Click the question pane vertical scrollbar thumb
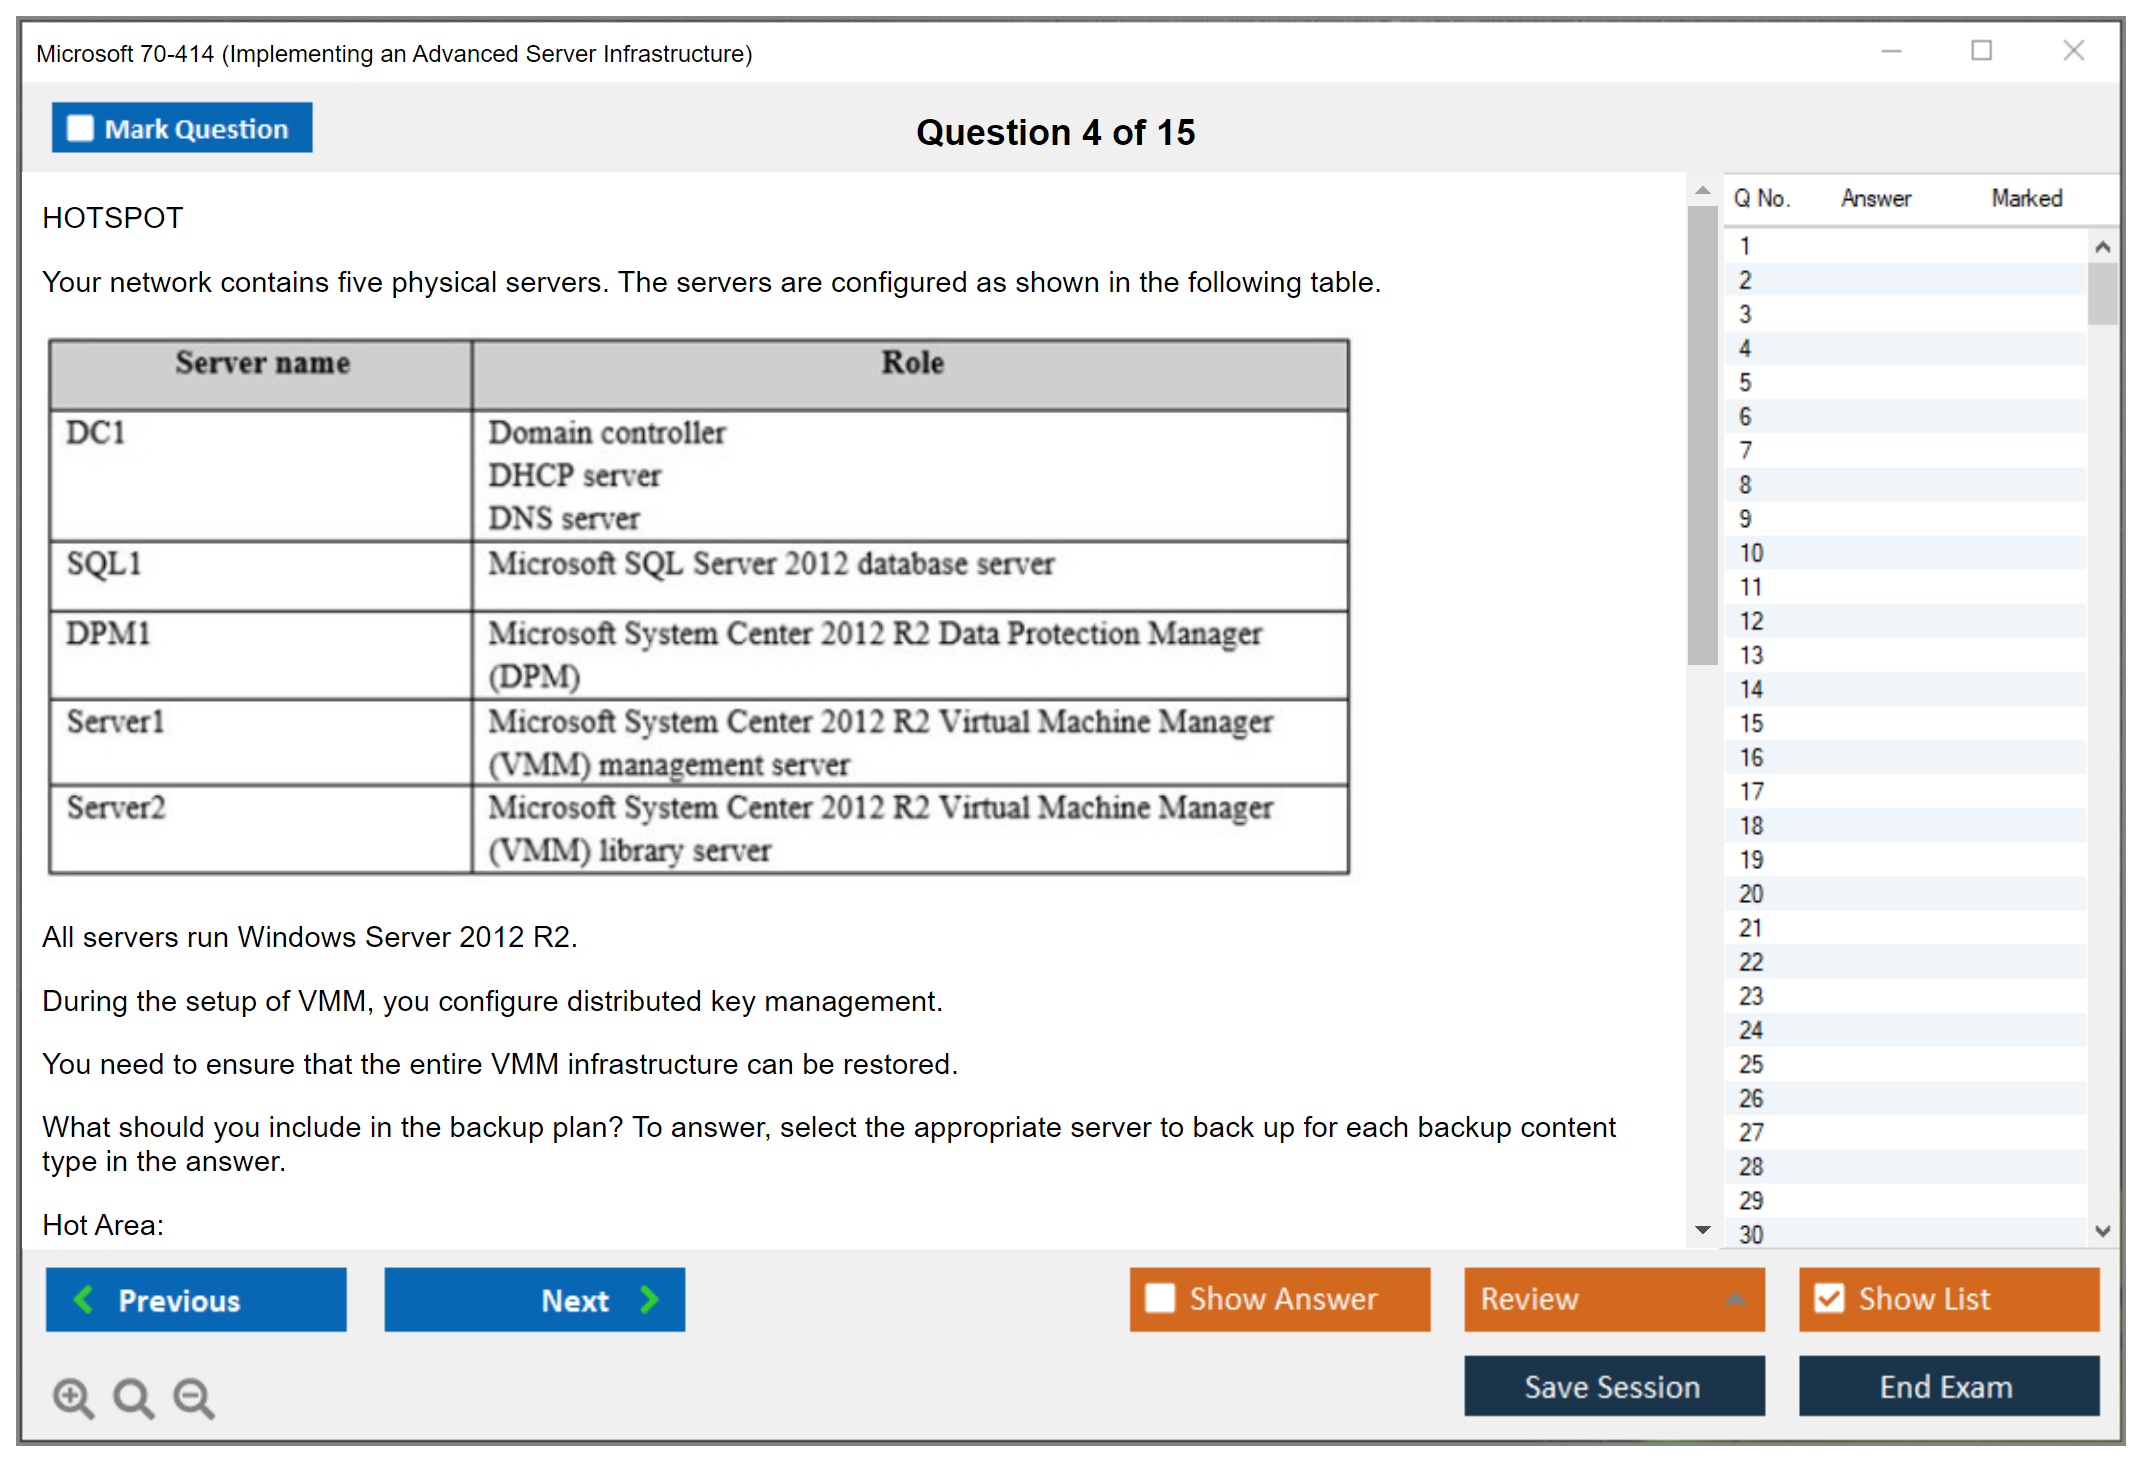Viewport: 2150px width, 1470px height. (1702, 435)
